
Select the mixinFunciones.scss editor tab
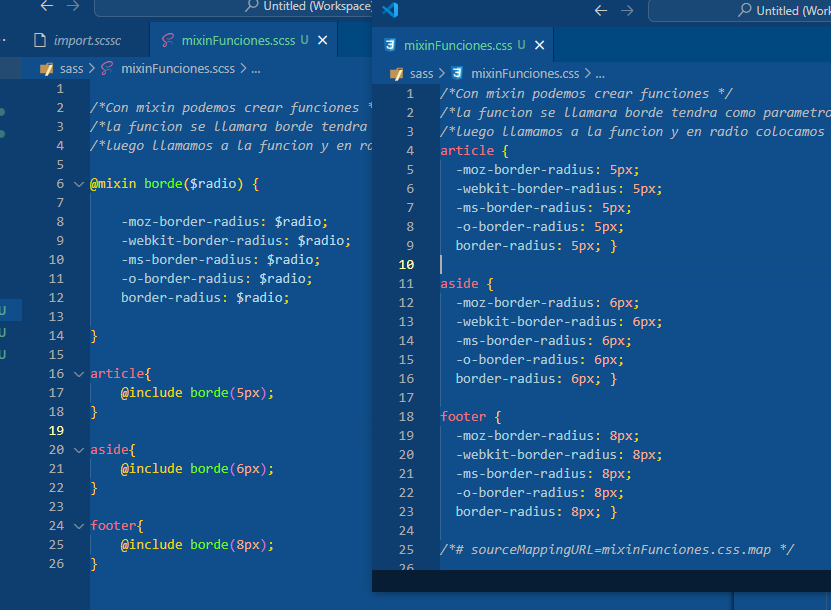(238, 40)
